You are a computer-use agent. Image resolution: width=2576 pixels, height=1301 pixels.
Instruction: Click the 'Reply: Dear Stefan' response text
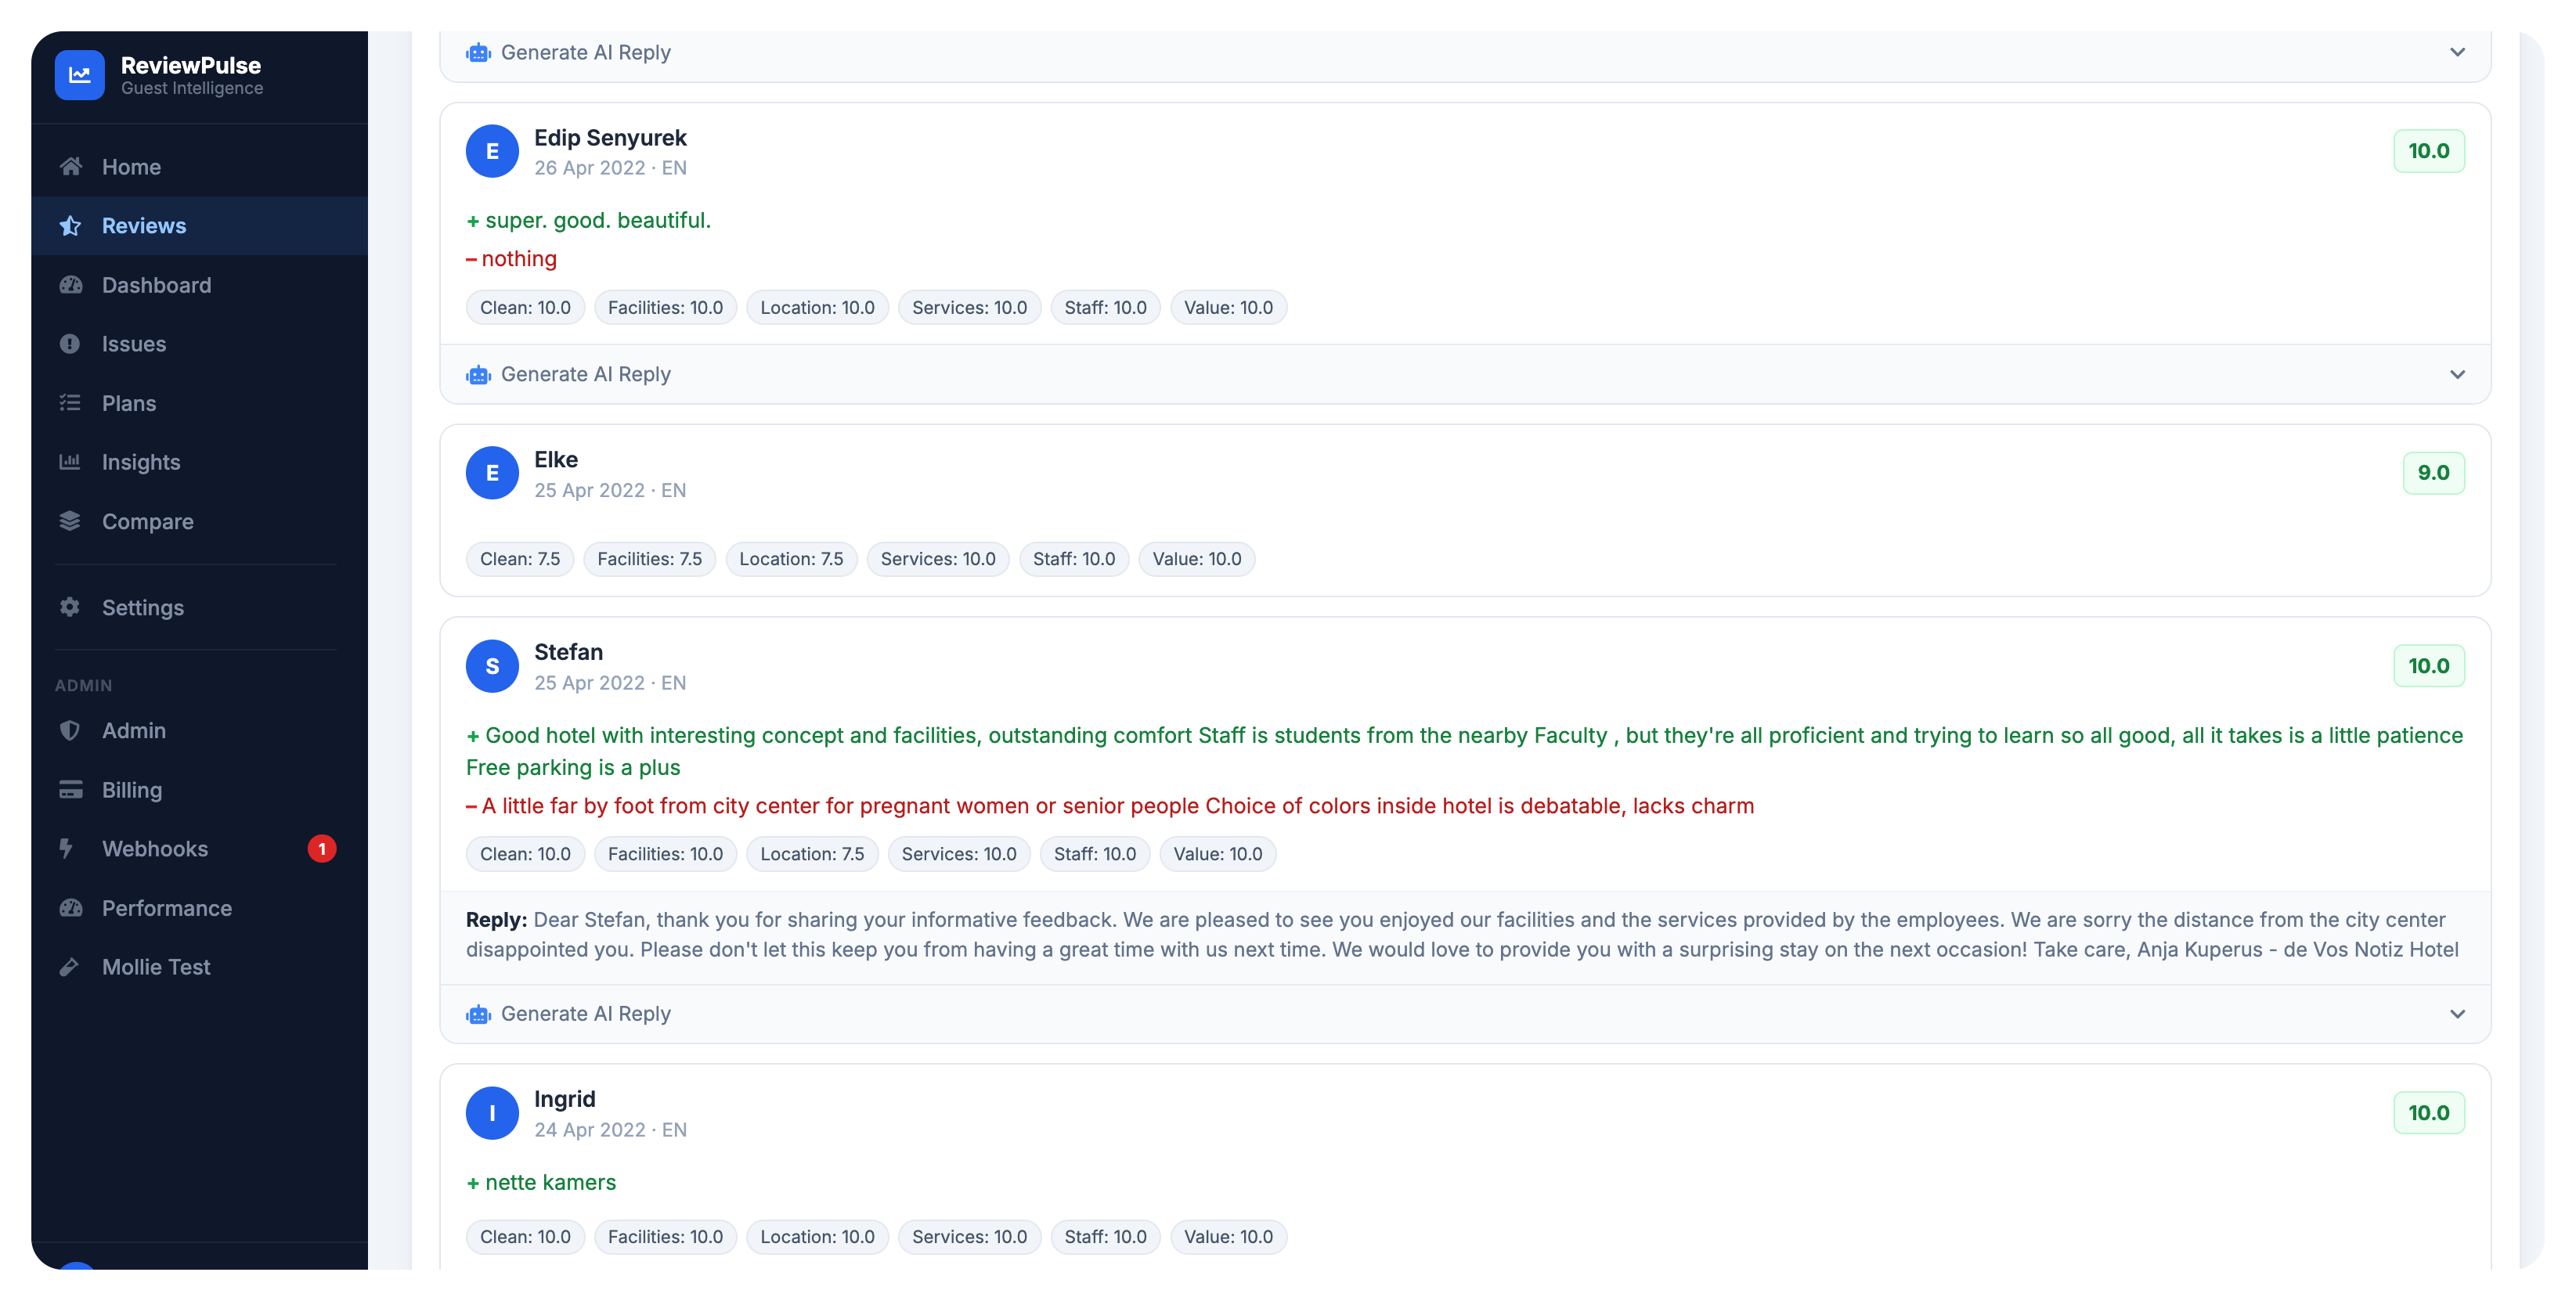[x=1462, y=934]
